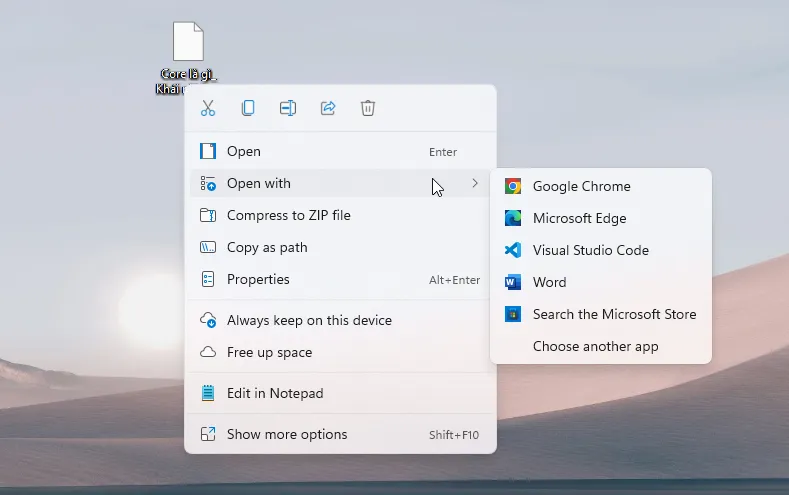Click the ZIP folder icon
The height and width of the screenshot is (495, 789).
click(208, 215)
